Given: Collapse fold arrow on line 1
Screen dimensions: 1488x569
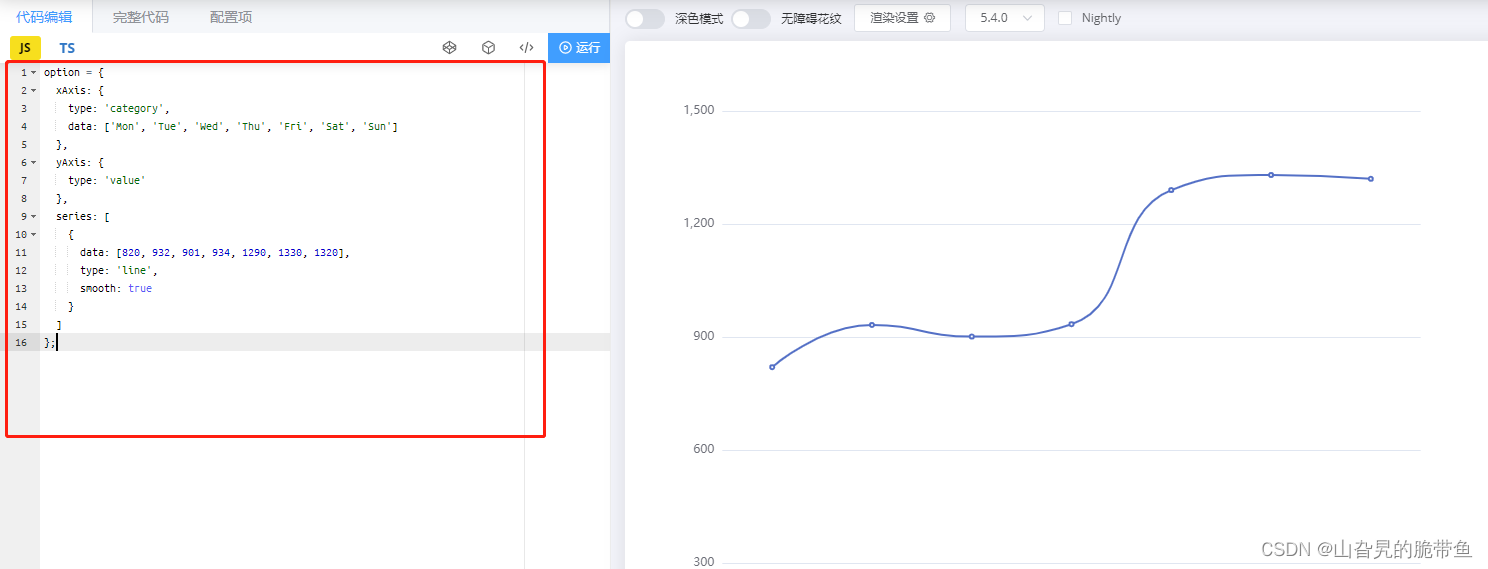Looking at the screenshot, I should 33,72.
